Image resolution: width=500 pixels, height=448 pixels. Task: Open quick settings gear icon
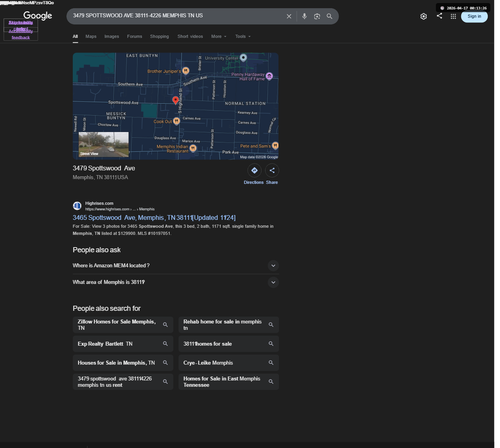(x=423, y=16)
